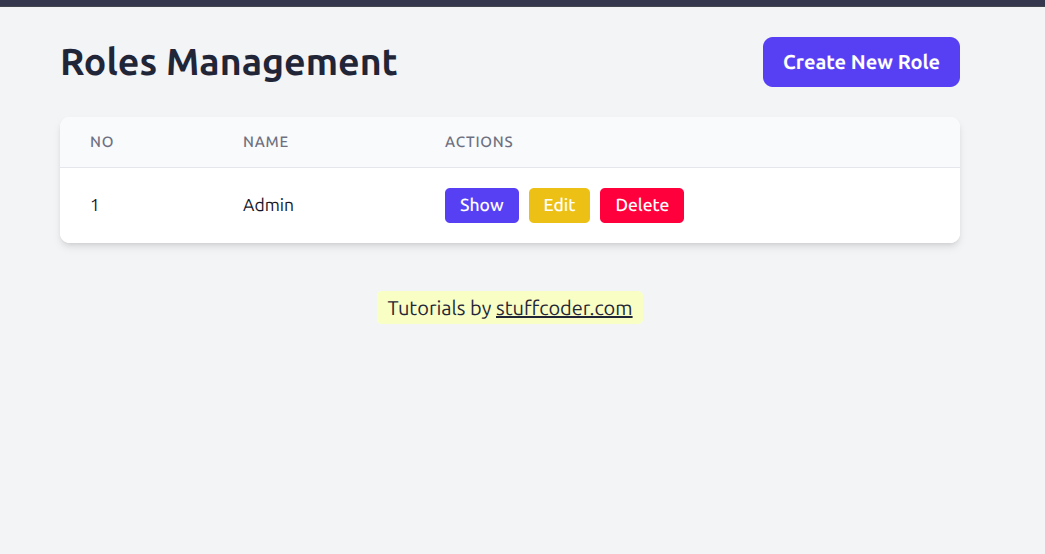This screenshot has height=554, width=1045.
Task: Click the Roles Management page heading
Action: [228, 62]
